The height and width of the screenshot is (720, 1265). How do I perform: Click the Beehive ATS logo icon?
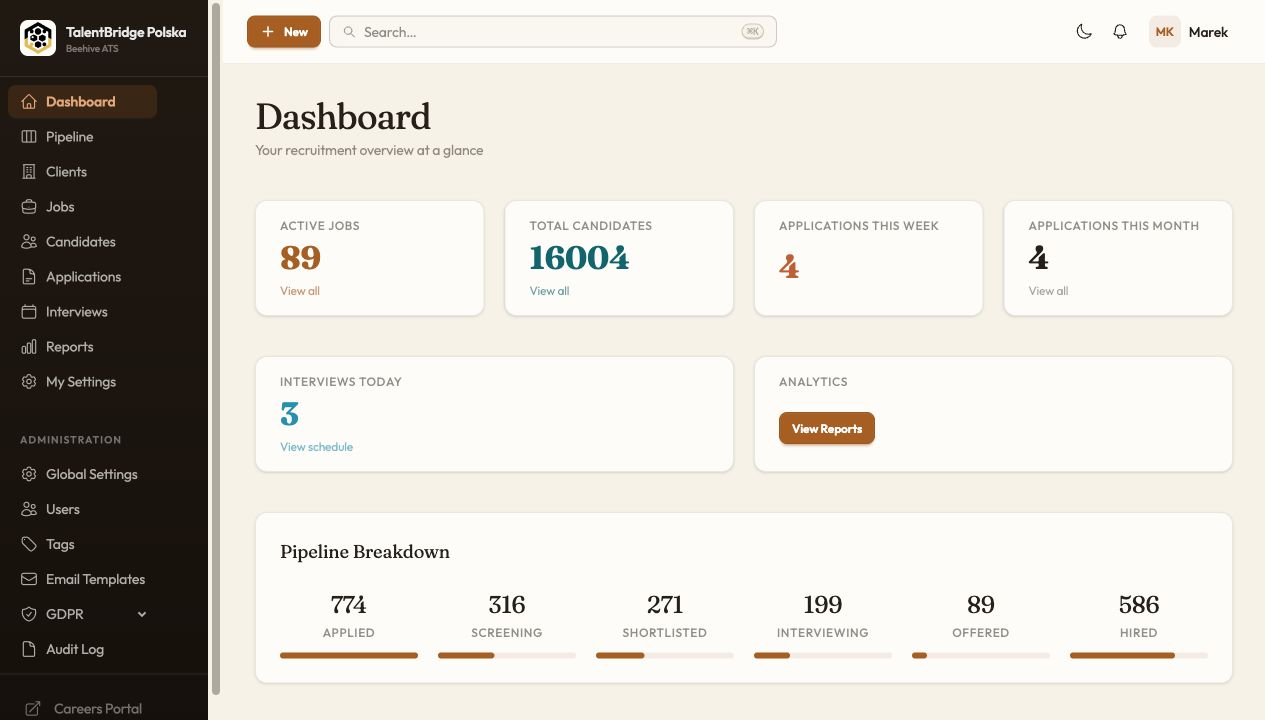pos(38,38)
